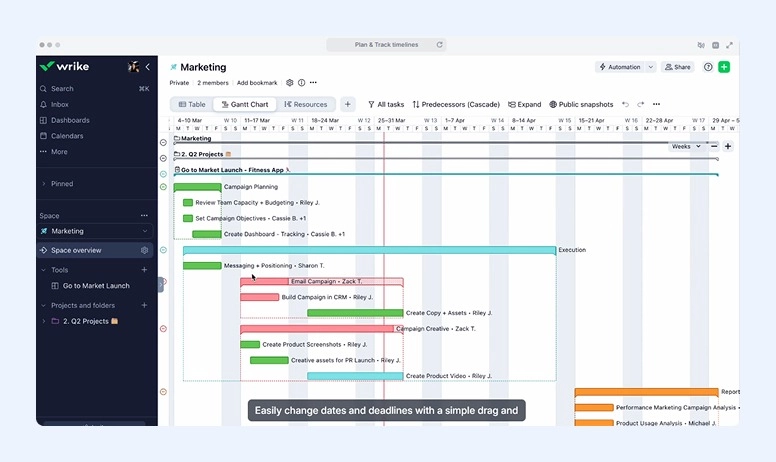Switch to the Table view tab

point(192,104)
